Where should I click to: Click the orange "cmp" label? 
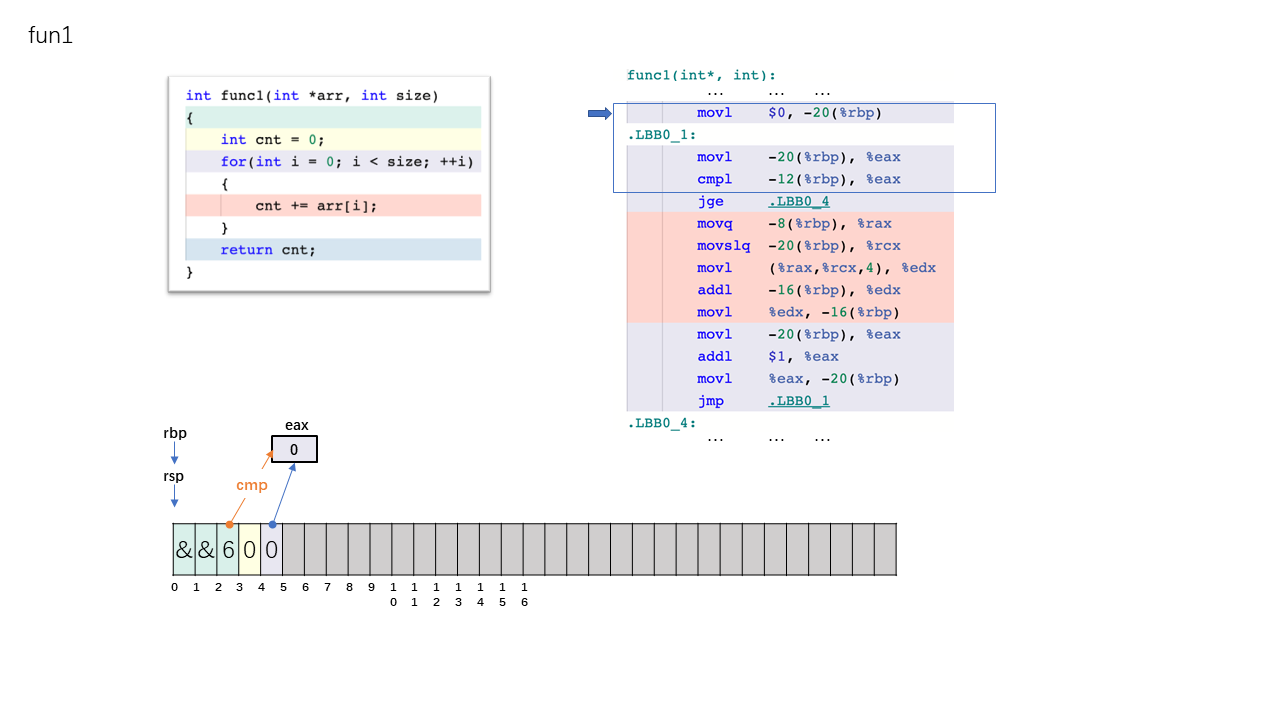[252, 485]
